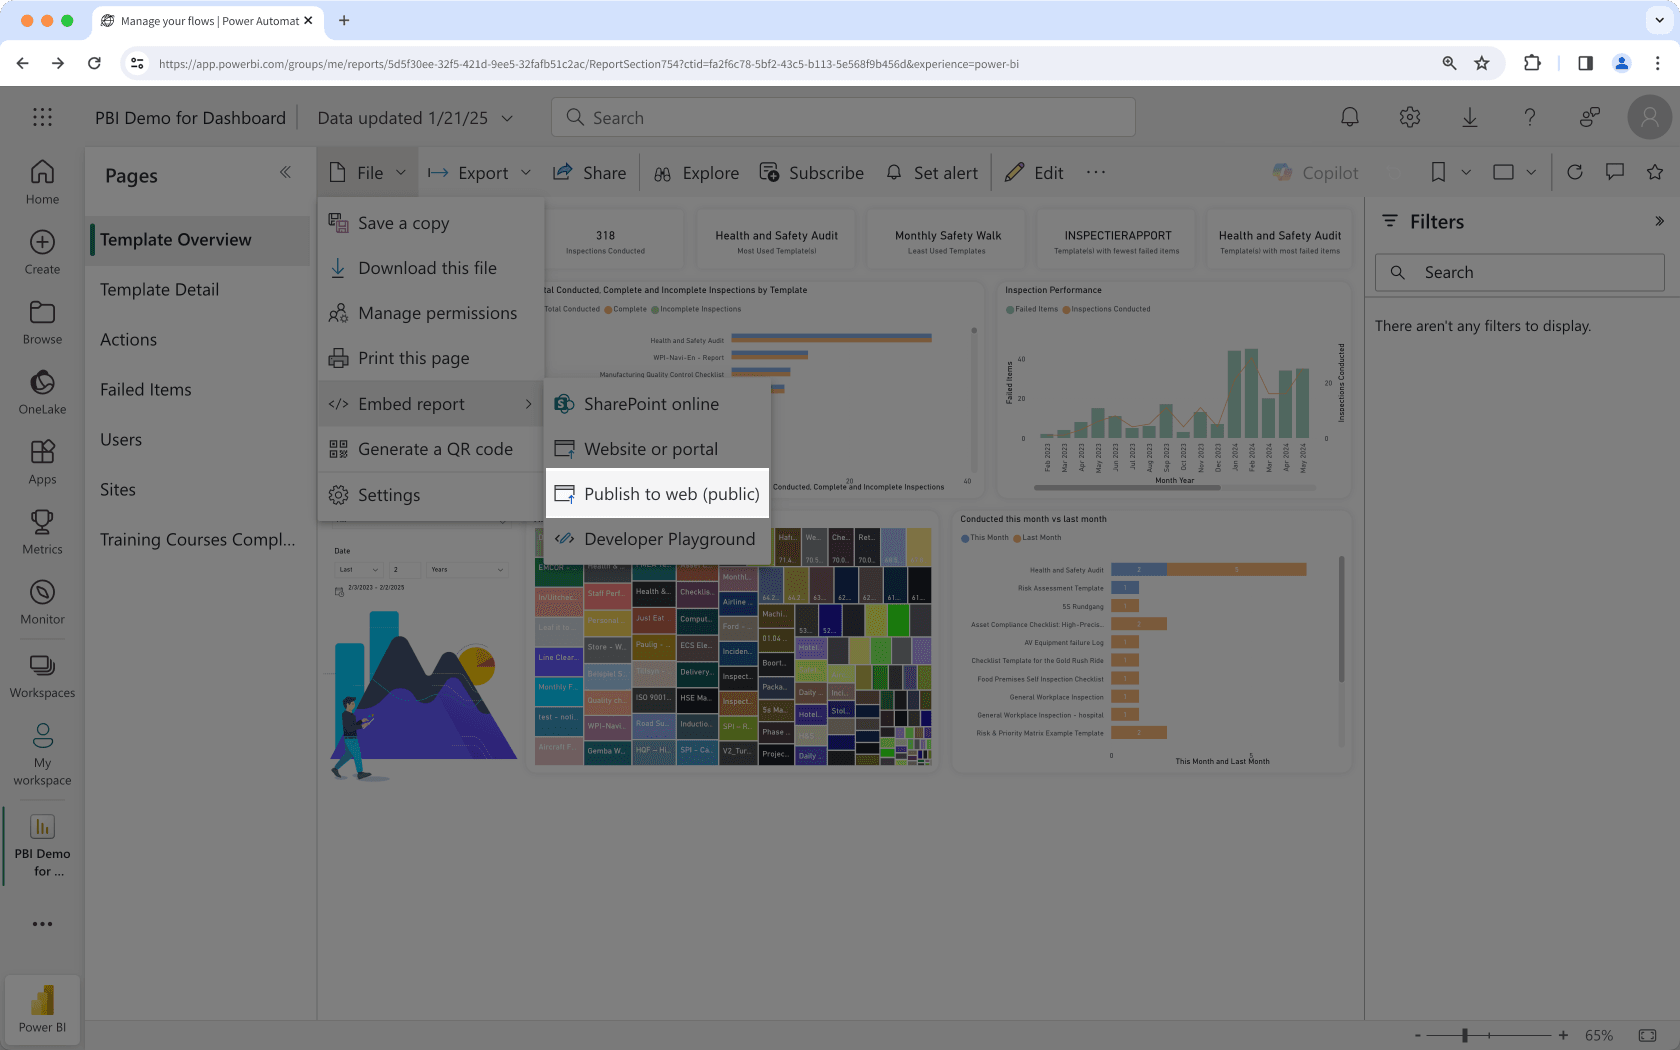Refresh the report with the refresh icon
The width and height of the screenshot is (1680, 1050).
pyautogui.click(x=1575, y=172)
